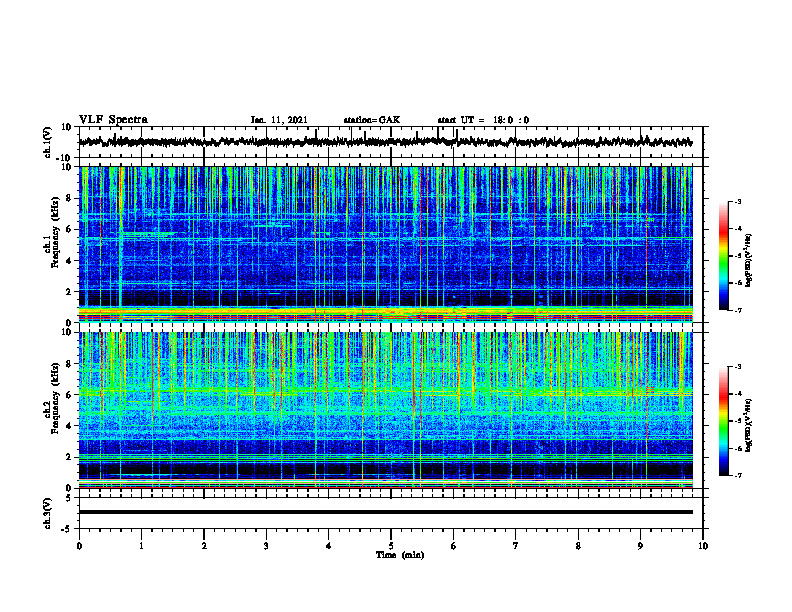Viewport: 792px width, 612px height.
Task: Click the "-5" tick on ch.3(V) axis
Action: tap(67, 529)
